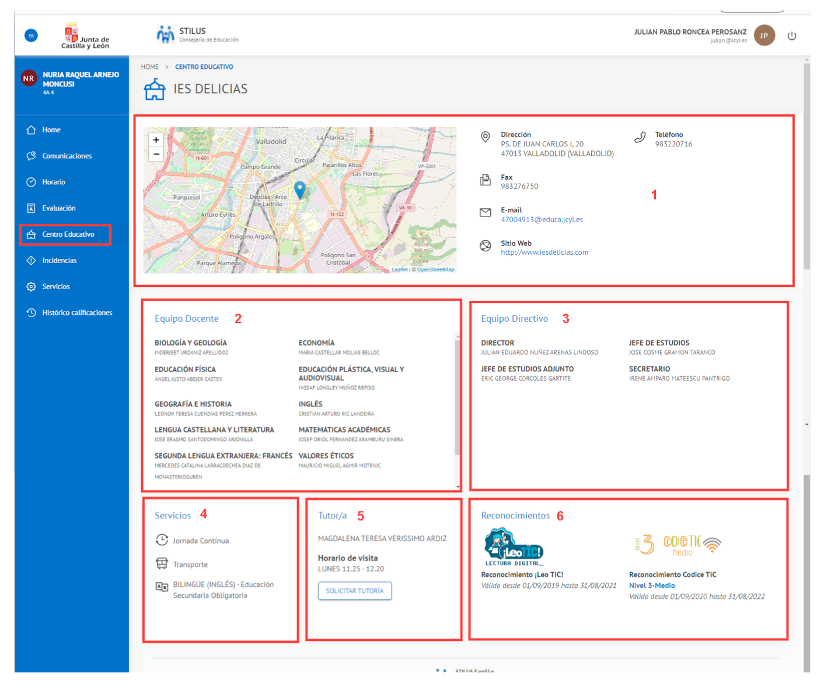Click the NR student avatar

point(28,78)
